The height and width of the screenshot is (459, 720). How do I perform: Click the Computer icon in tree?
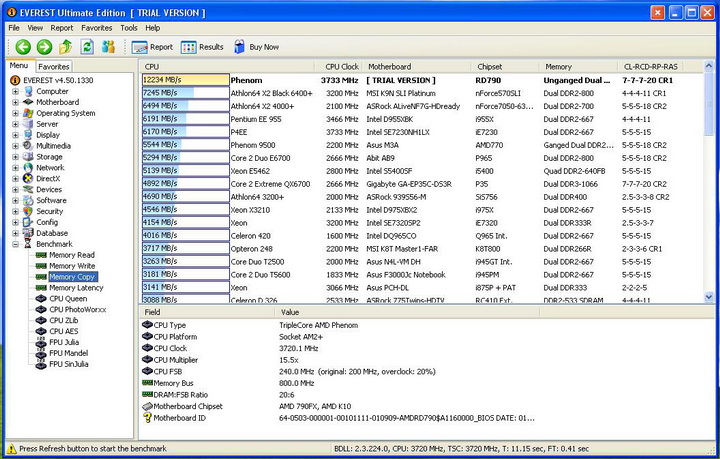(28, 91)
